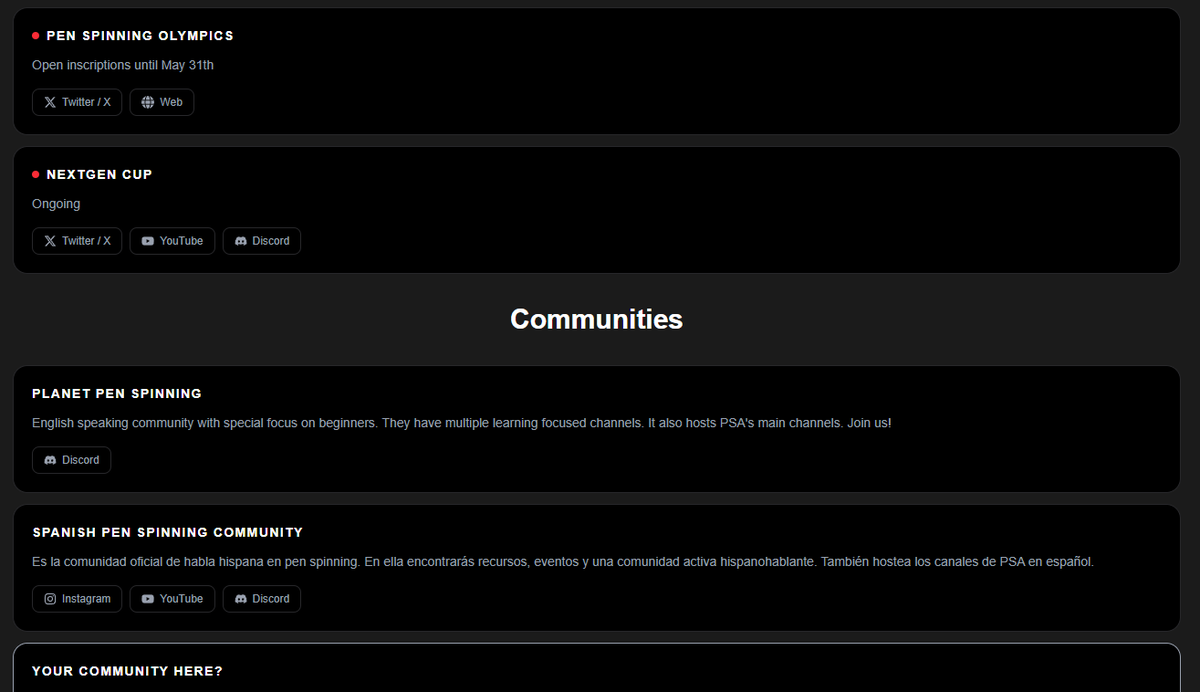Join the NextGen Cup Discord

262,241
